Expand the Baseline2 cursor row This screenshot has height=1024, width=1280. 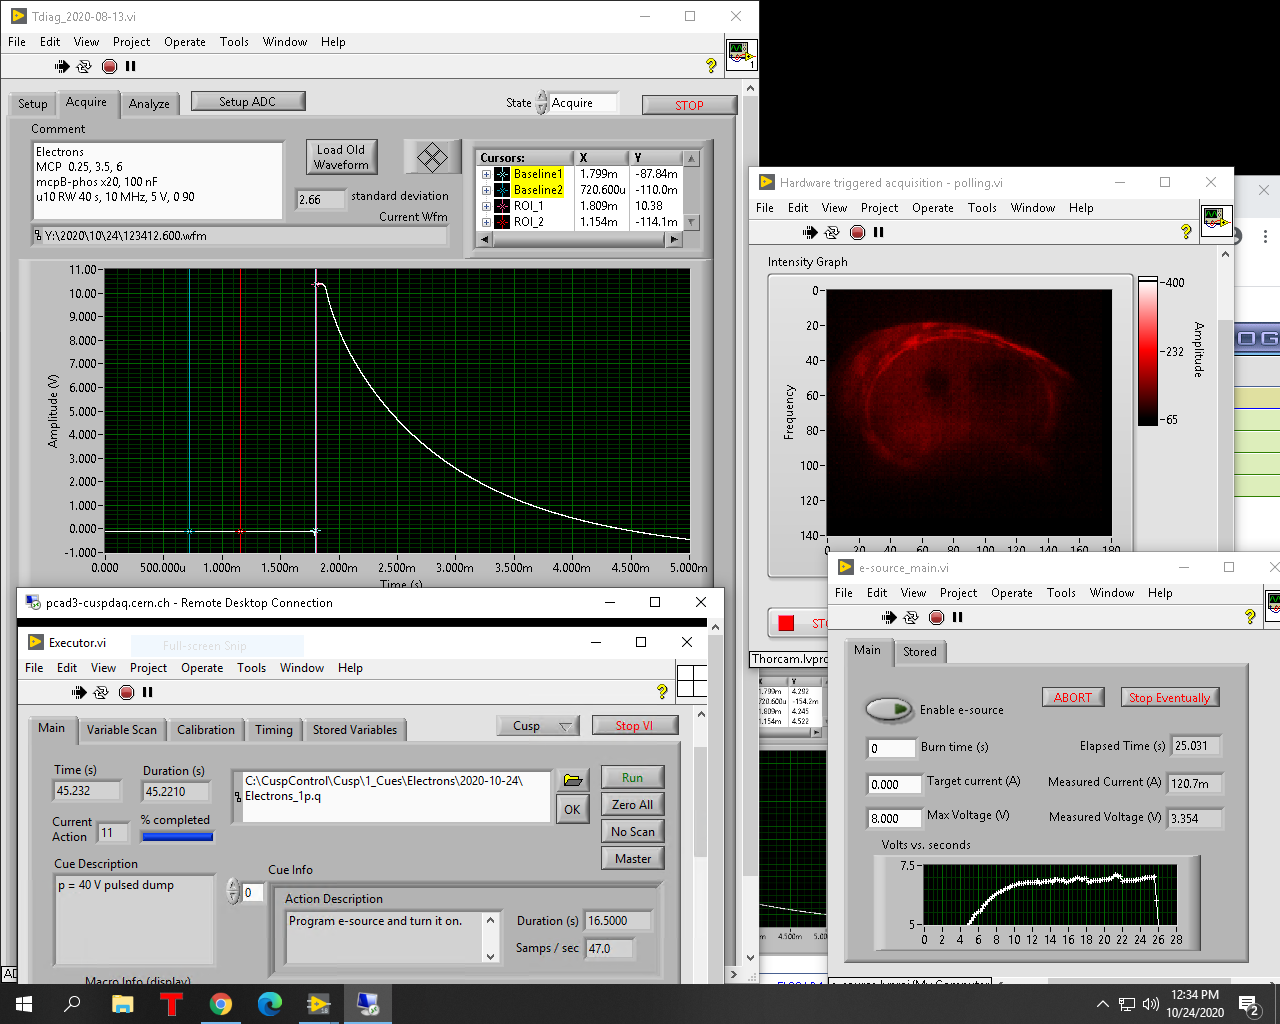click(486, 190)
